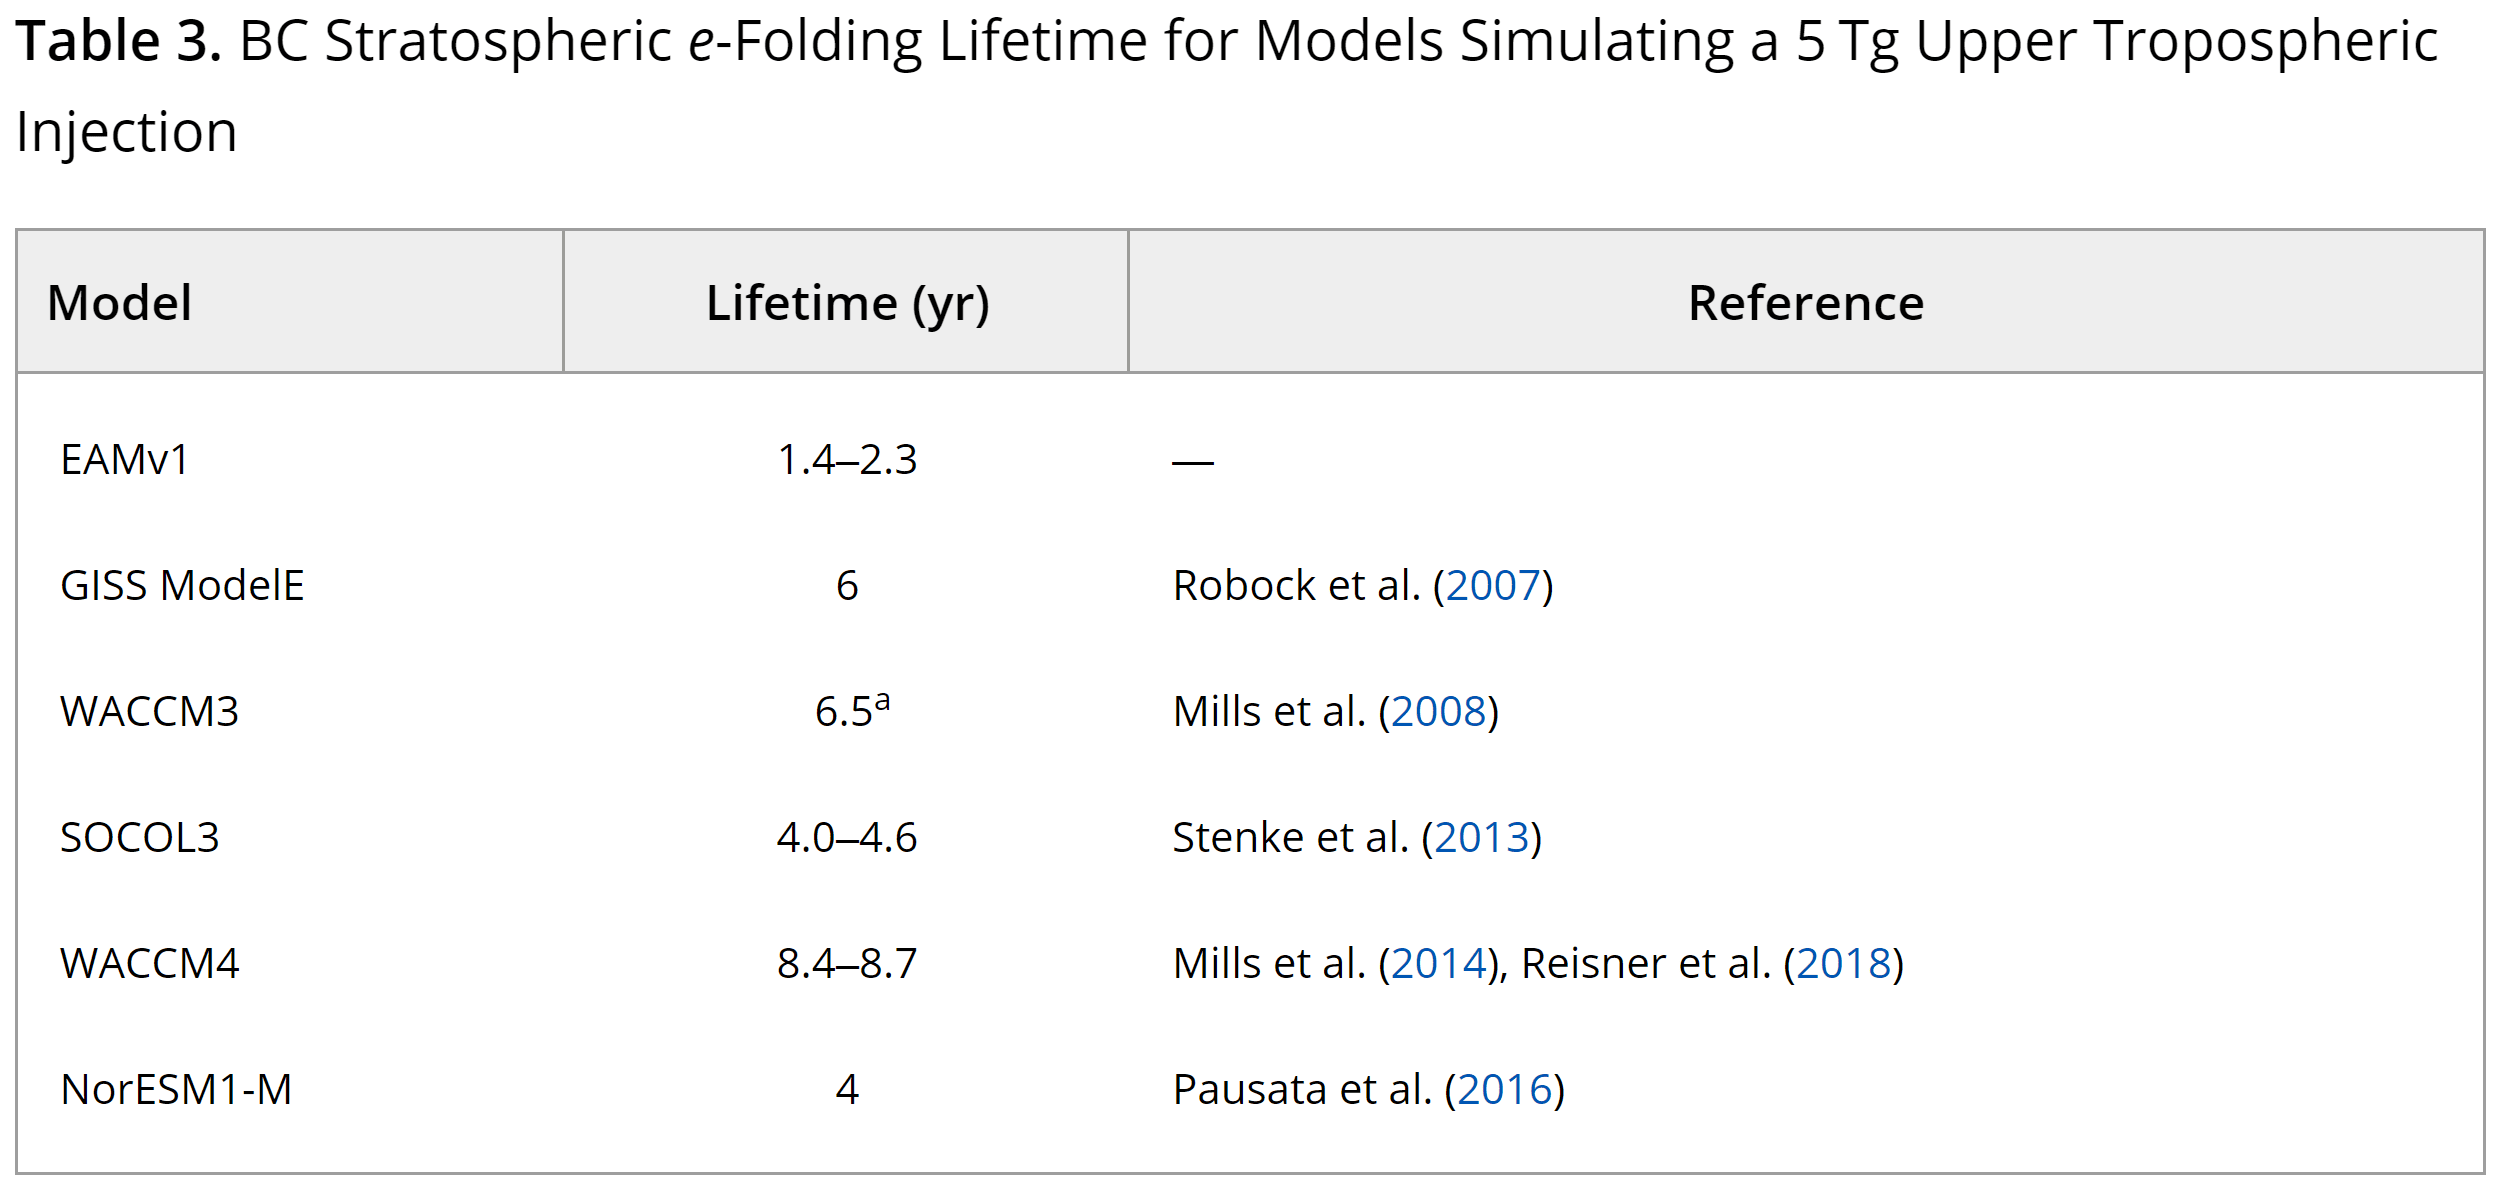Screen dimensions: 2511x1190
Task: Open the Mills et al. 2008 citation link
Action: tap(1438, 712)
